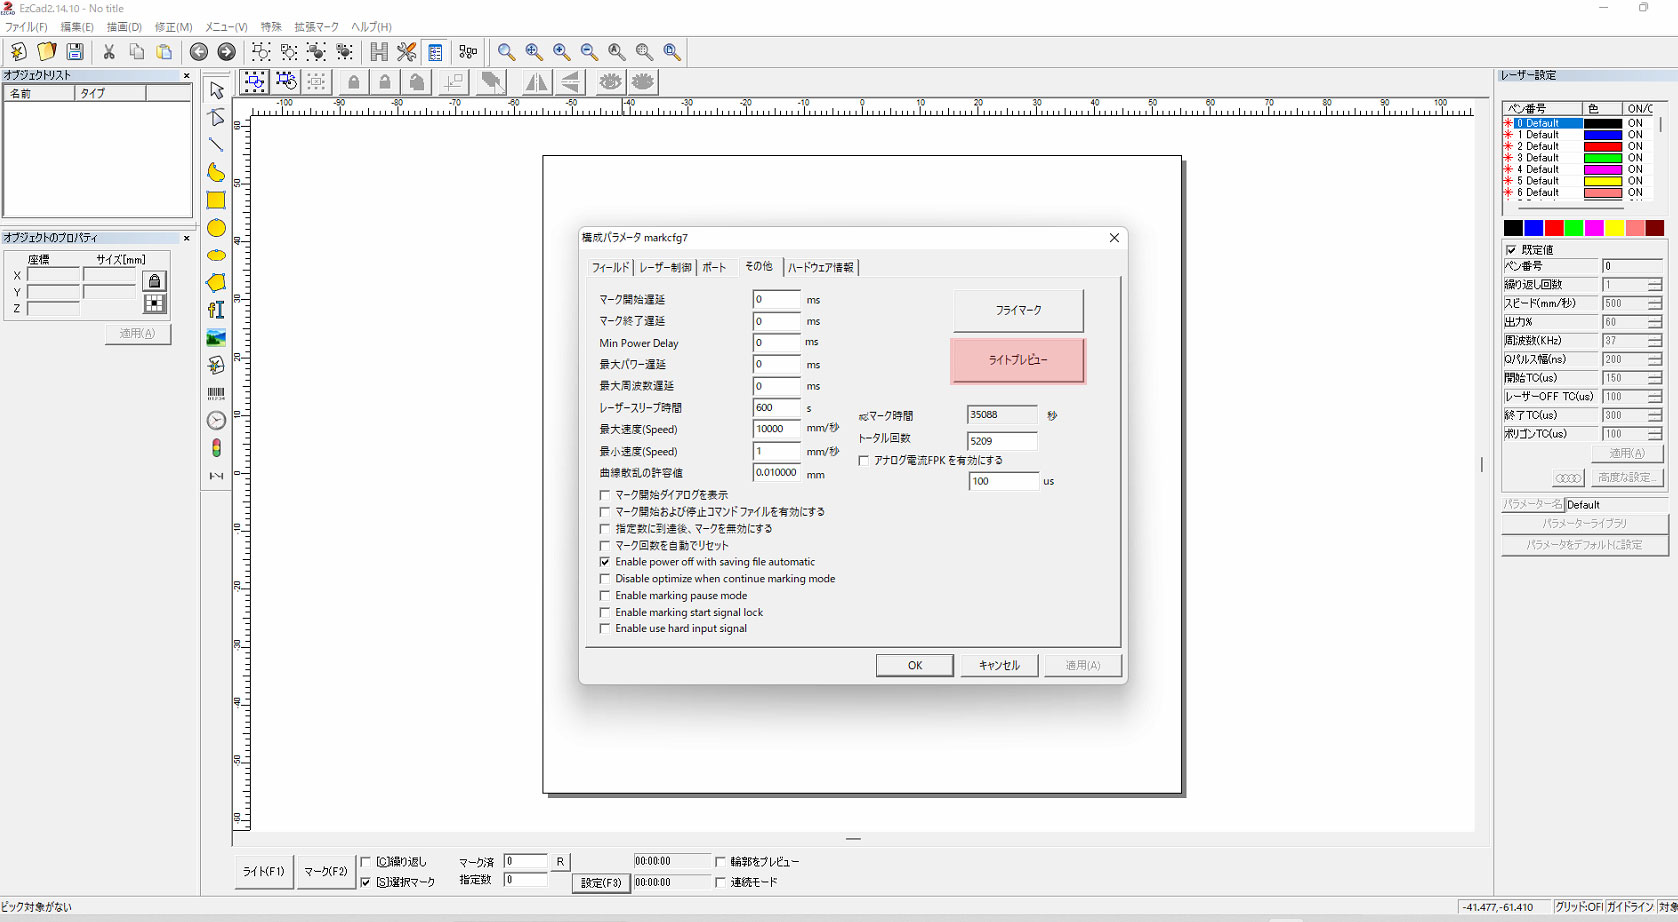Select the Curve drawing tool

[x=216, y=173]
